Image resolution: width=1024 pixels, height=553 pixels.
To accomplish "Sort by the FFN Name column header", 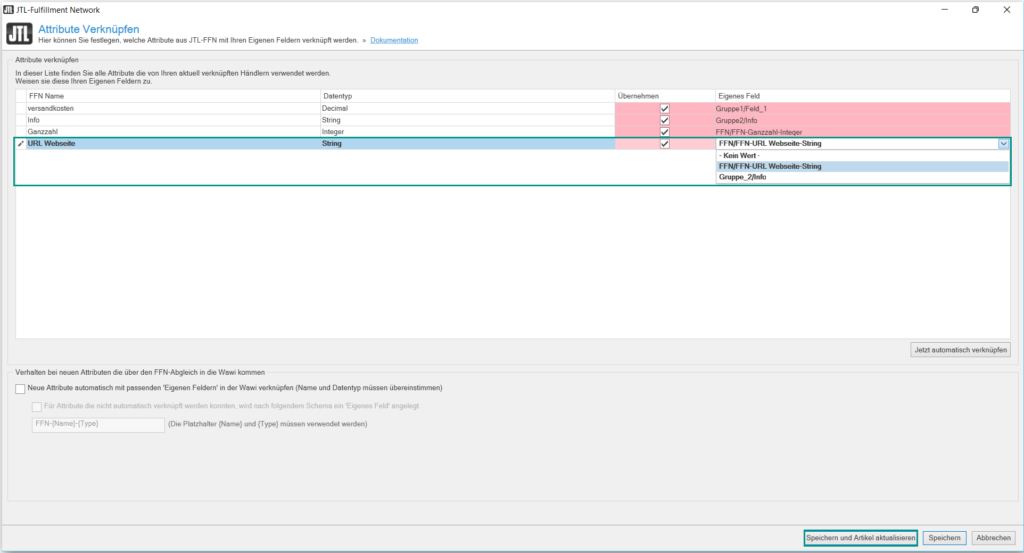I will point(46,96).
